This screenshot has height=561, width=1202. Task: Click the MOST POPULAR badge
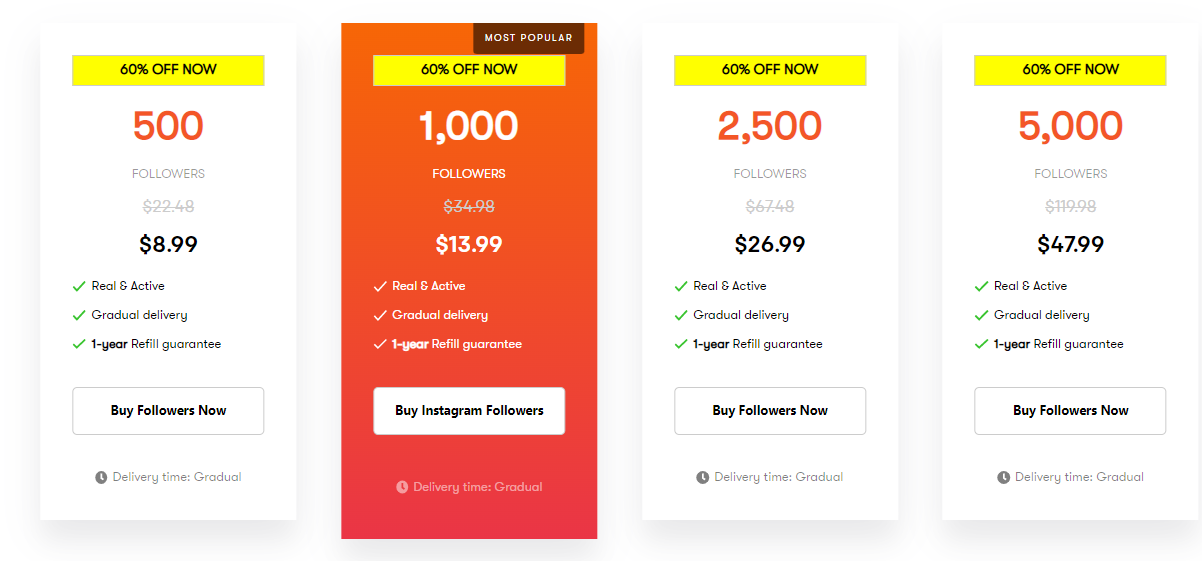click(529, 38)
